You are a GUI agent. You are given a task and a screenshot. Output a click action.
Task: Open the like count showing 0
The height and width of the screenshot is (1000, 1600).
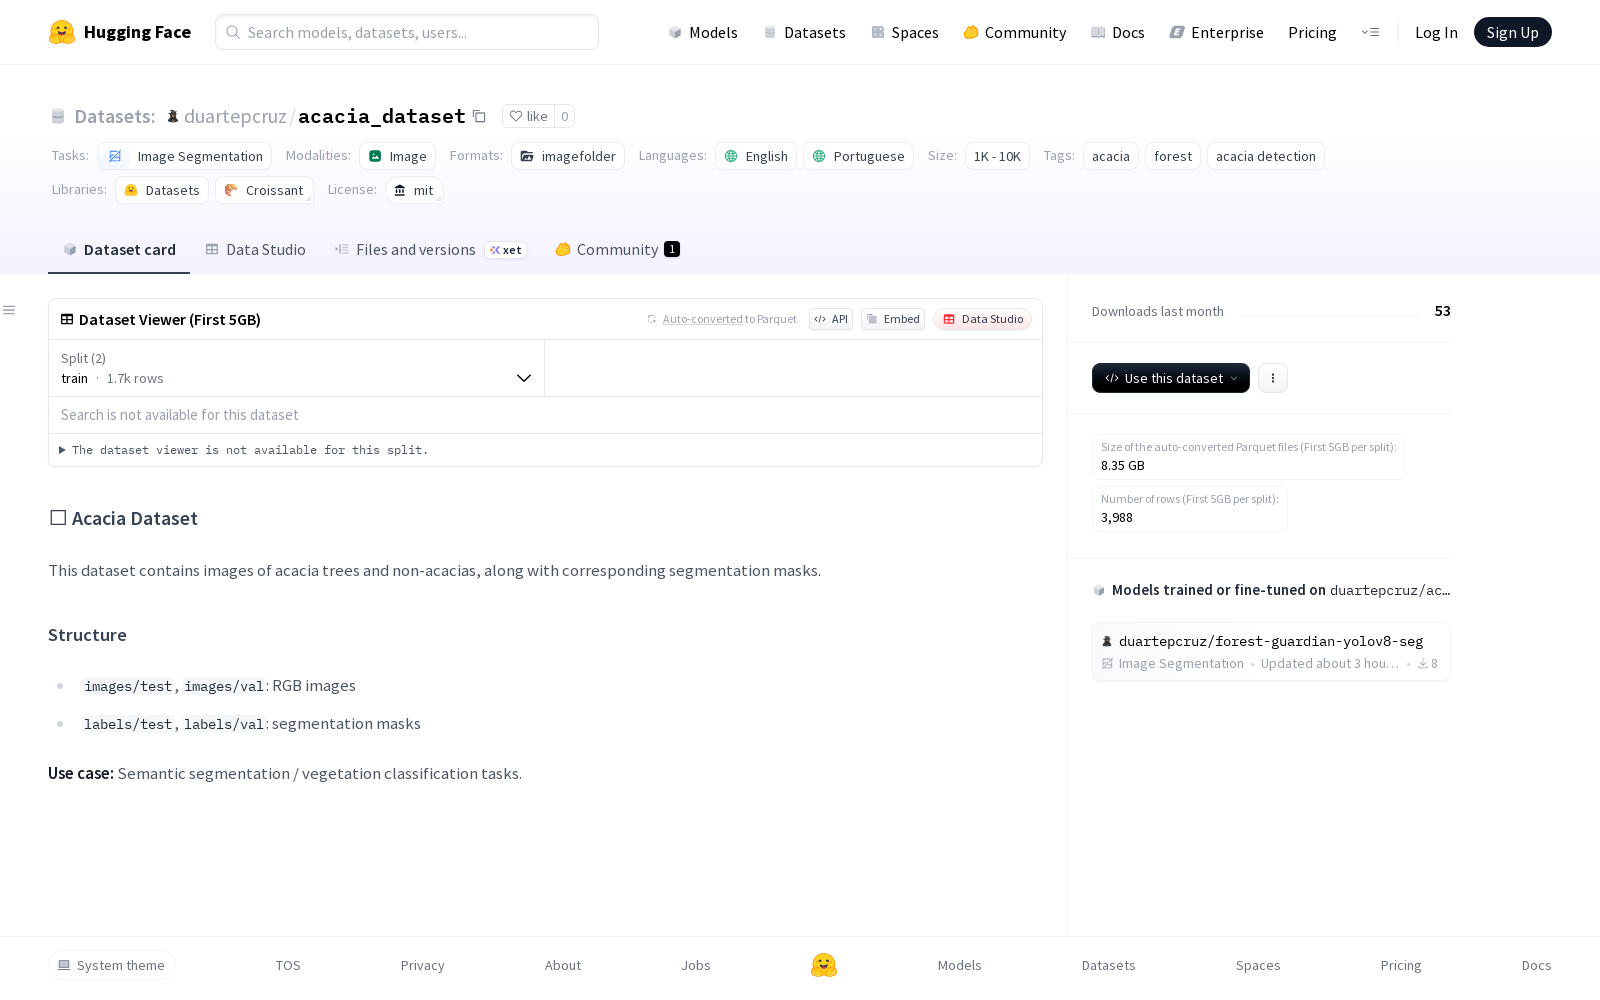565,116
